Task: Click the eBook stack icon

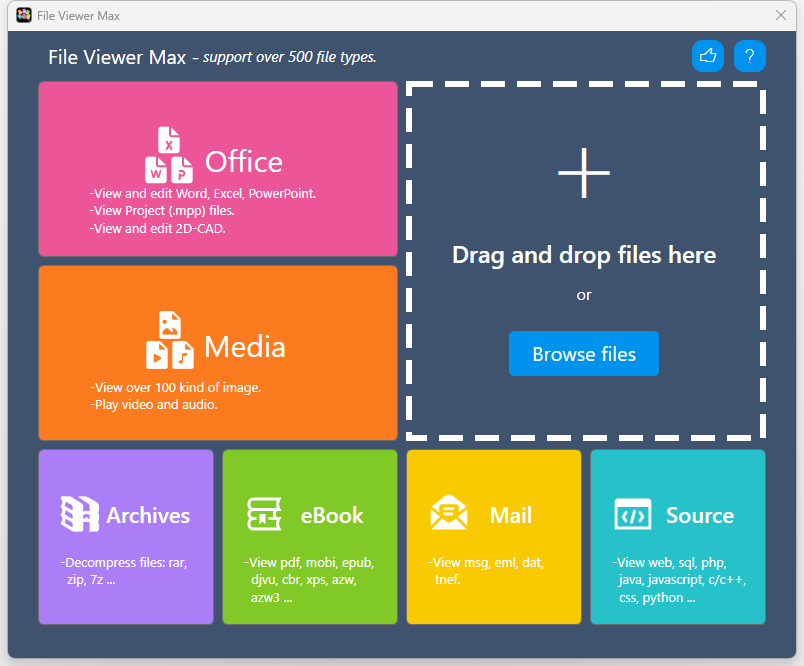Action: (264, 514)
